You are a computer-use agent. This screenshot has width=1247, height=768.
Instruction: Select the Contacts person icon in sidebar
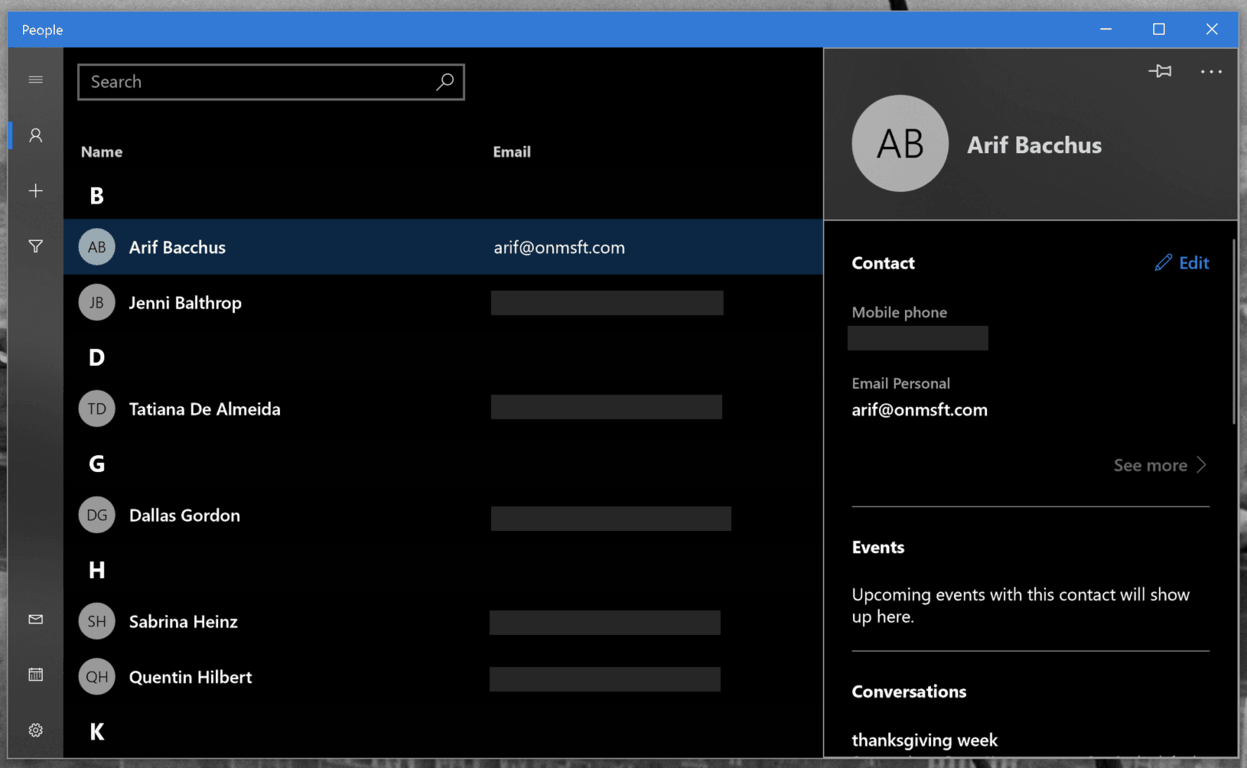36,135
